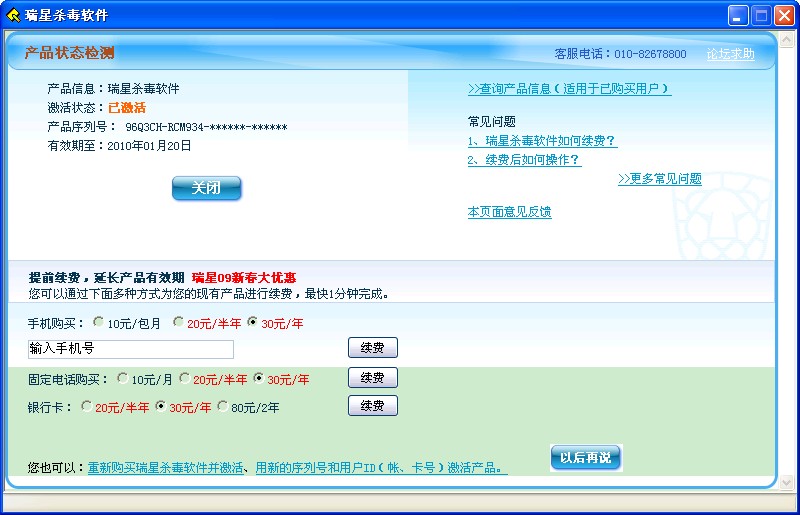Click the 已激活 status text
This screenshot has width=800, height=515.
pyautogui.click(x=127, y=108)
